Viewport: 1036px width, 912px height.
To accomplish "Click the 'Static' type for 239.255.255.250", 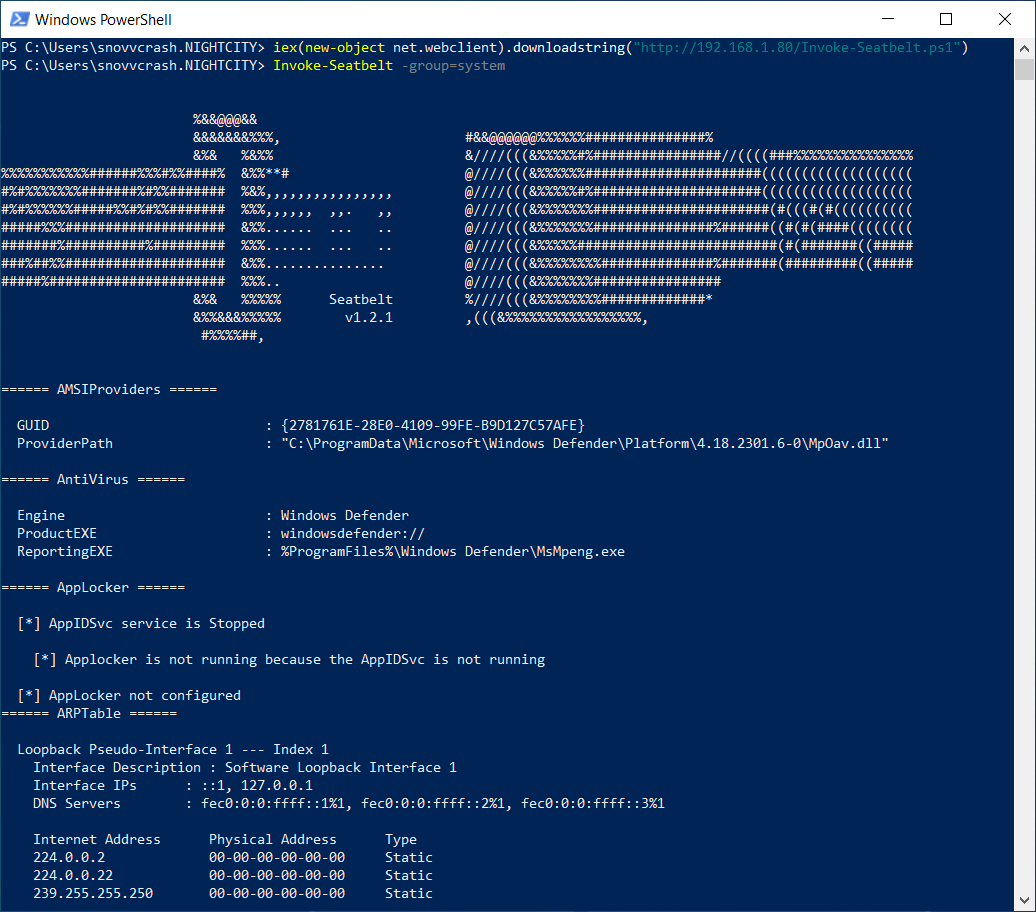I will click(x=409, y=893).
